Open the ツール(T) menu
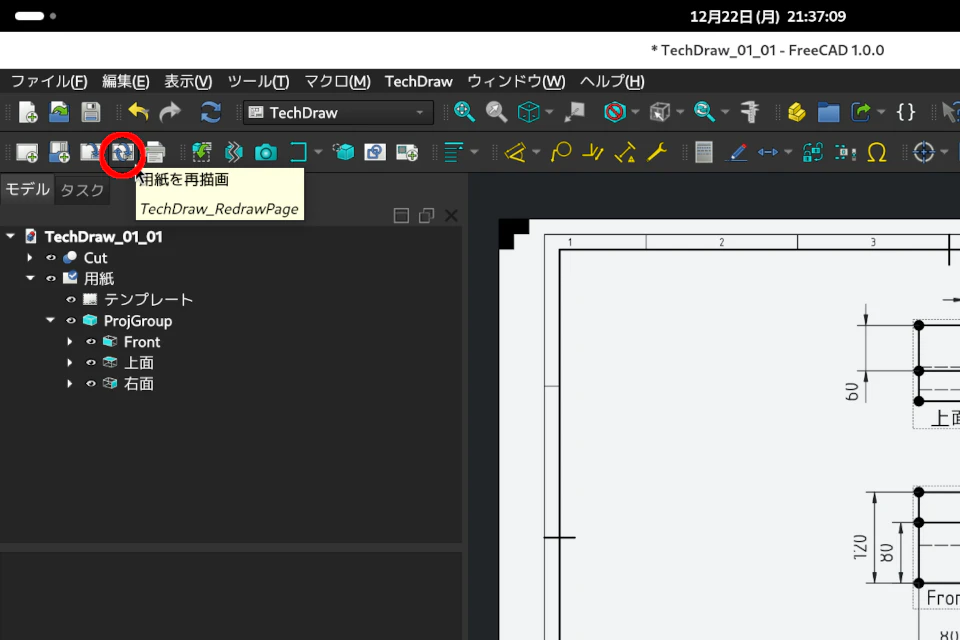The image size is (960, 640). tap(258, 81)
